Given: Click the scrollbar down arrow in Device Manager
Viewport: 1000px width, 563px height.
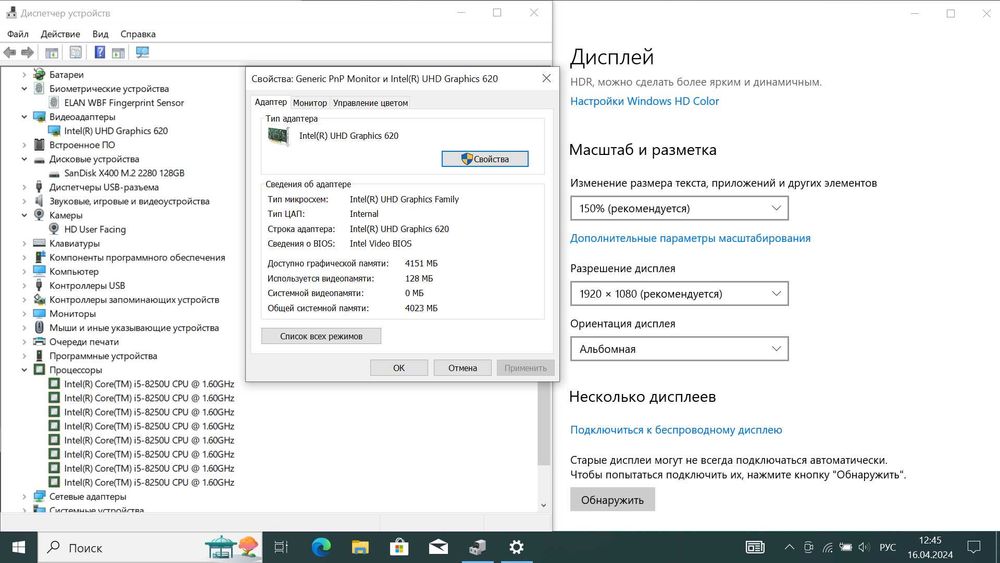Looking at the screenshot, I should click(543, 505).
